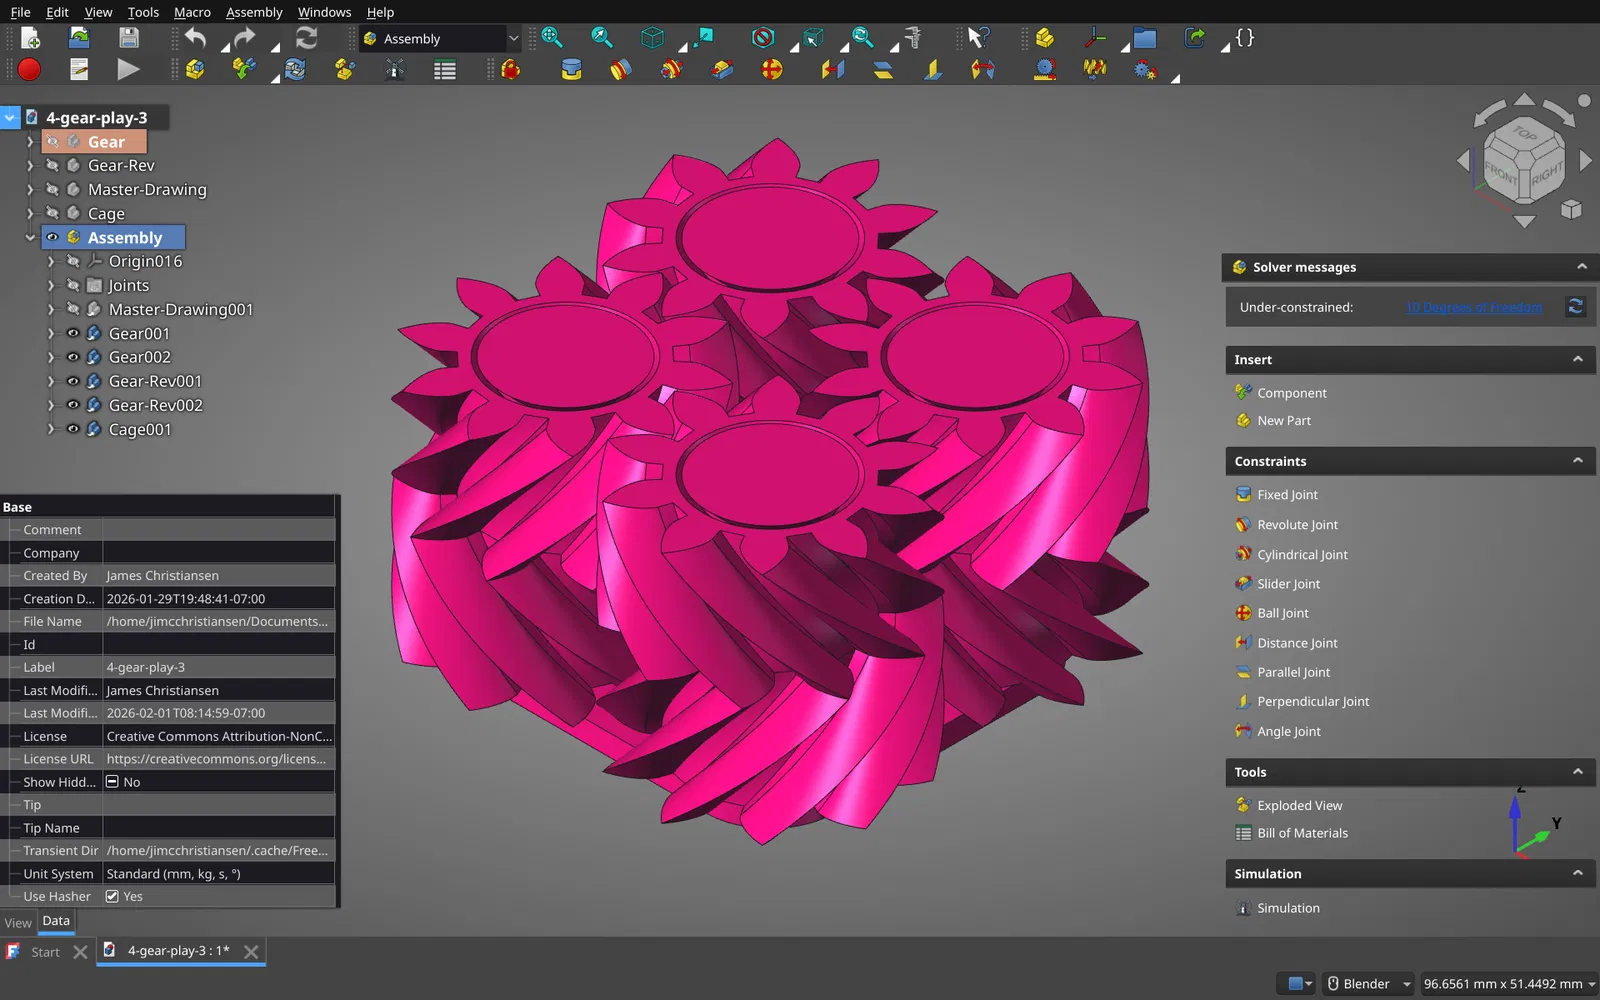The width and height of the screenshot is (1600, 1000).
Task: Hide Gear001 using its eye icon
Action: pyautogui.click(x=73, y=333)
